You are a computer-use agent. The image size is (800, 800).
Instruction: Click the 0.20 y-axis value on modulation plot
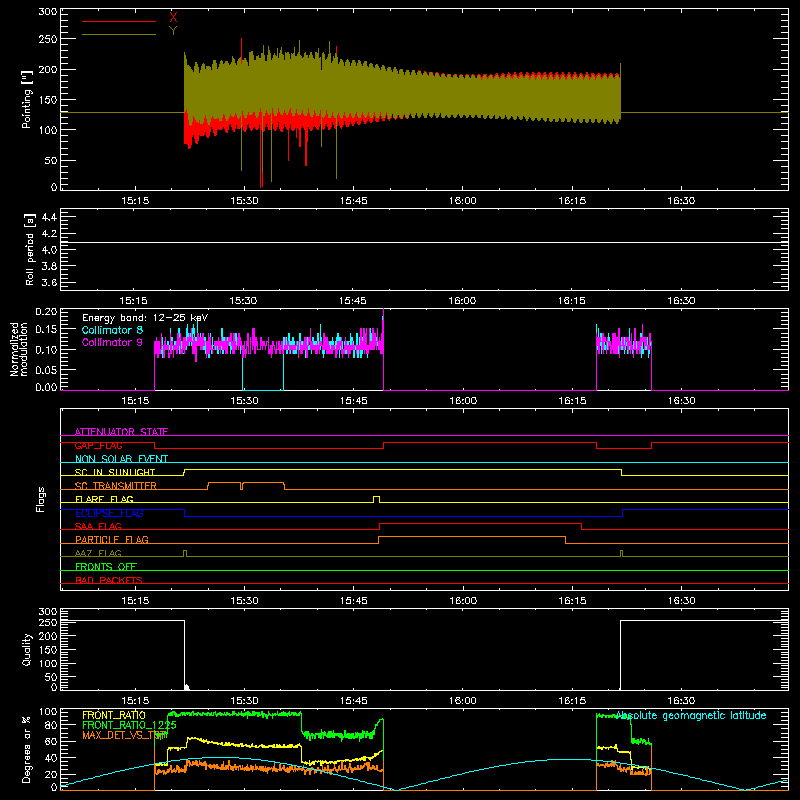coord(46,311)
